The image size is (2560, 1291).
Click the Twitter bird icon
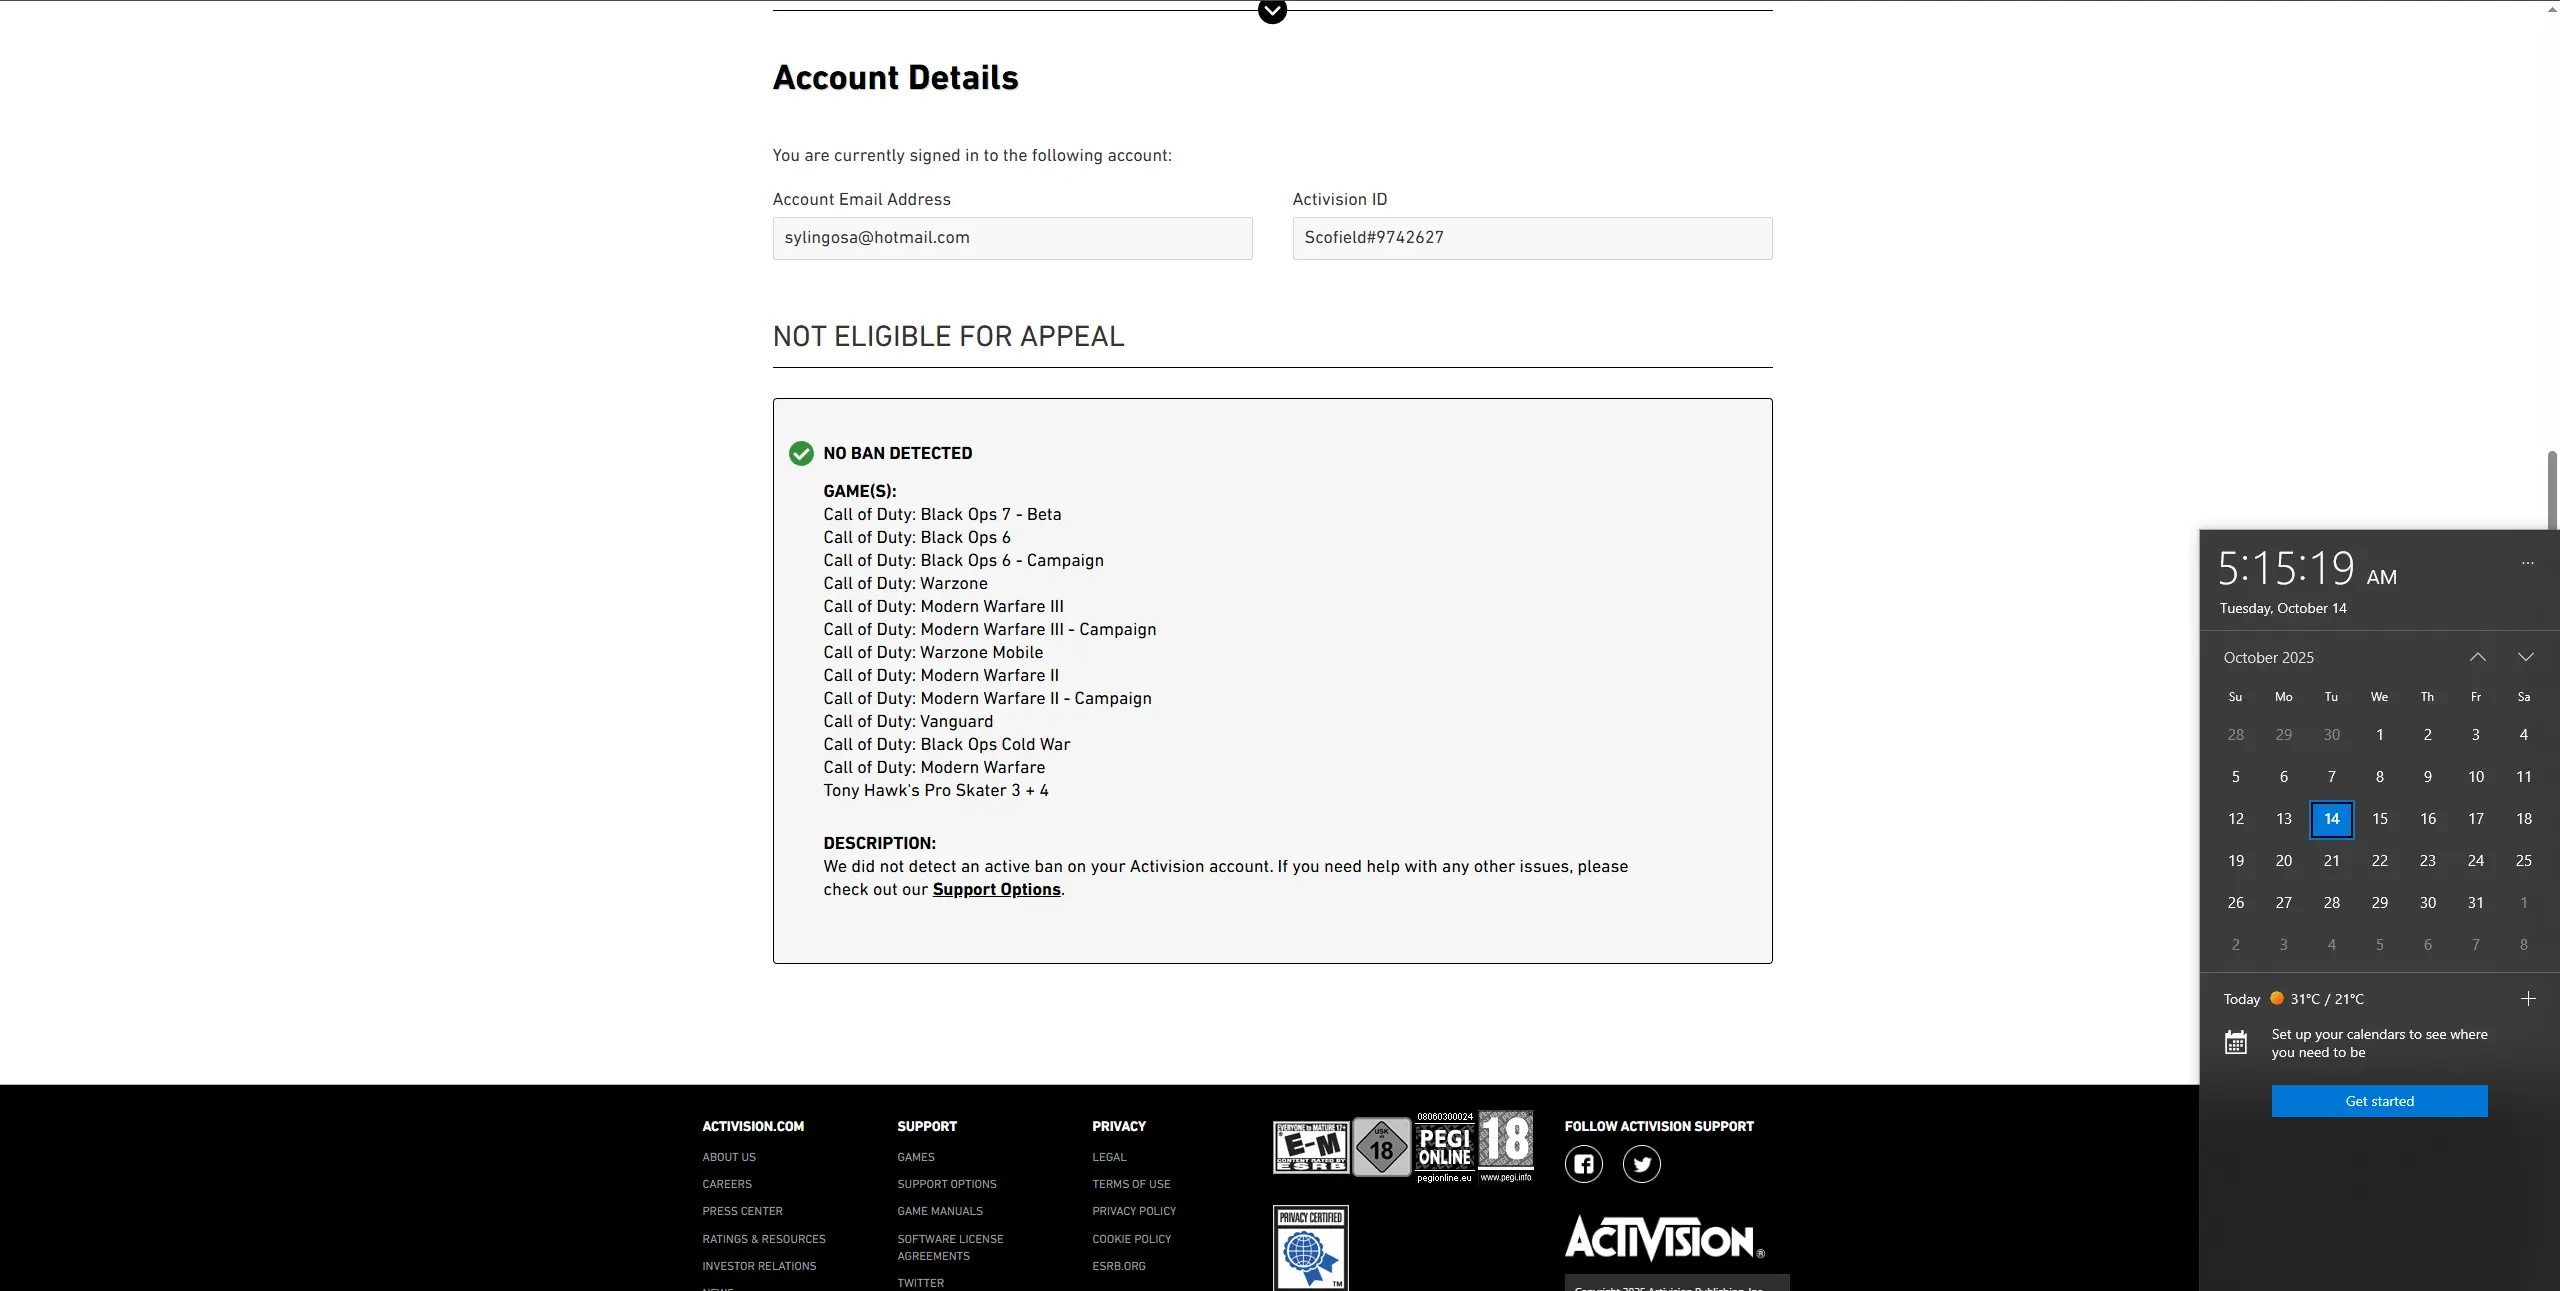(1641, 1164)
